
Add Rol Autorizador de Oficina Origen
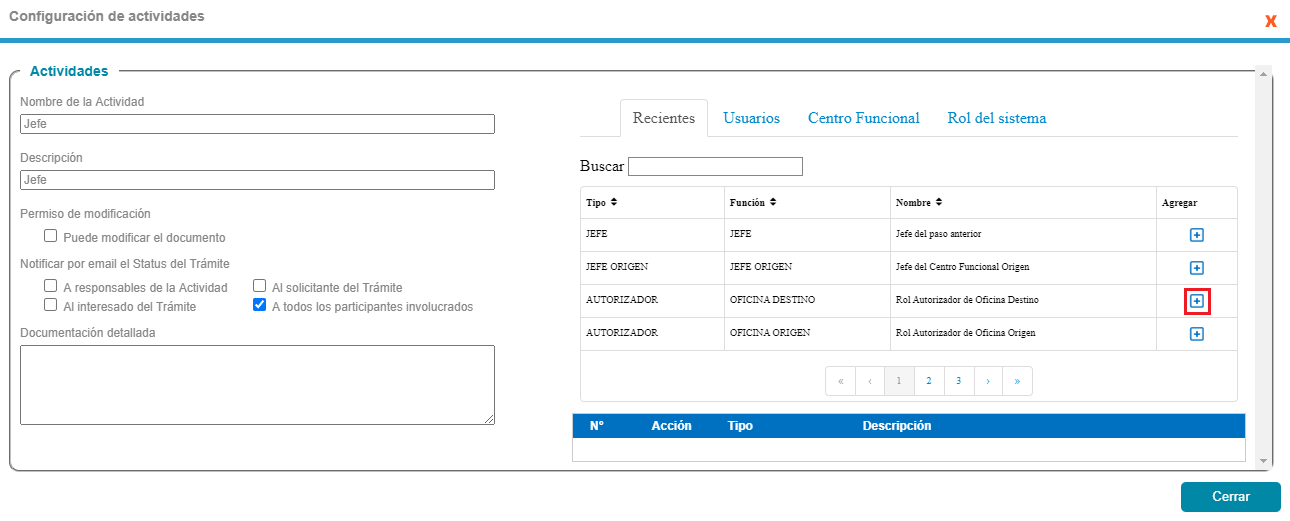[x=1196, y=334]
